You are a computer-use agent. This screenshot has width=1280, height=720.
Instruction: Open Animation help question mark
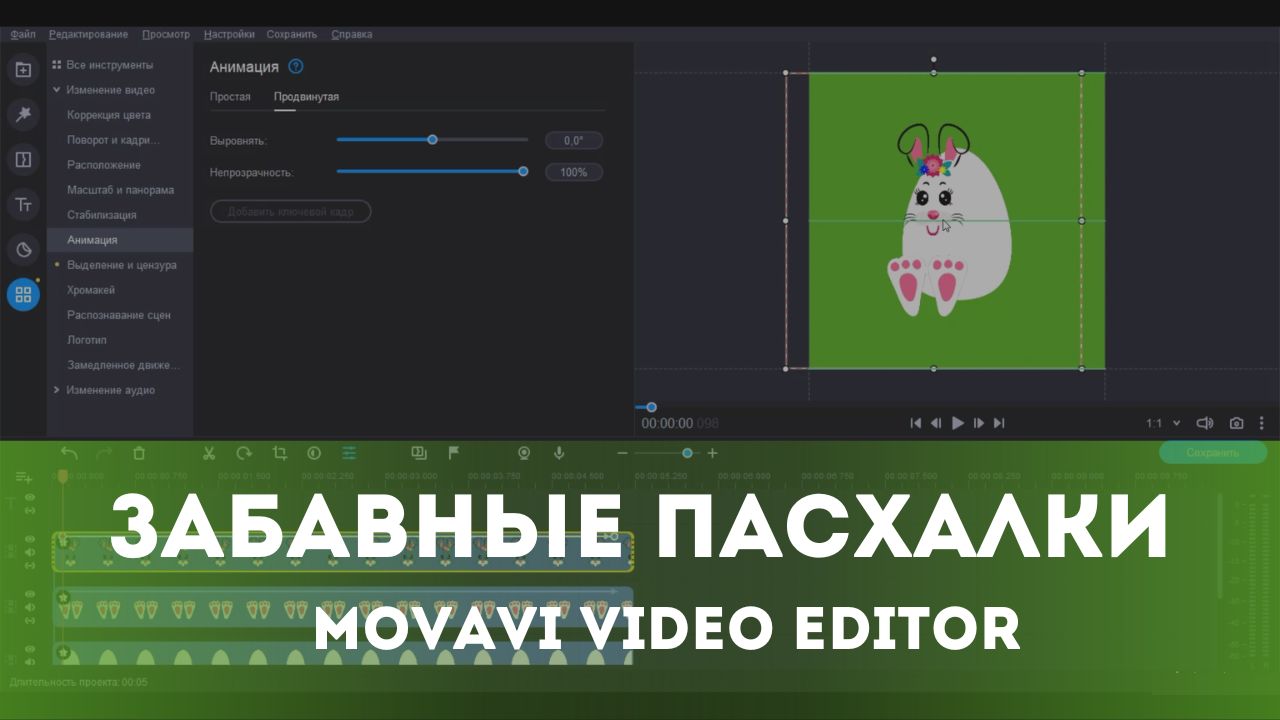tap(295, 67)
